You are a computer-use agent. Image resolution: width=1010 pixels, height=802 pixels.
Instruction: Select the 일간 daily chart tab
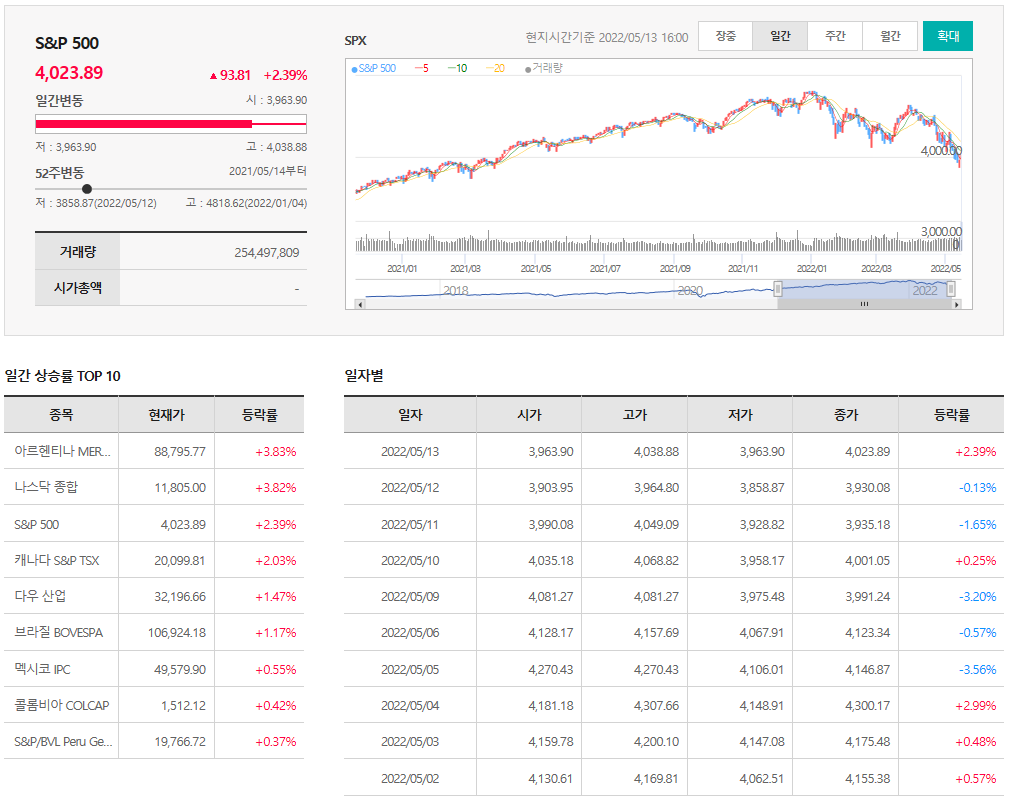(780, 36)
